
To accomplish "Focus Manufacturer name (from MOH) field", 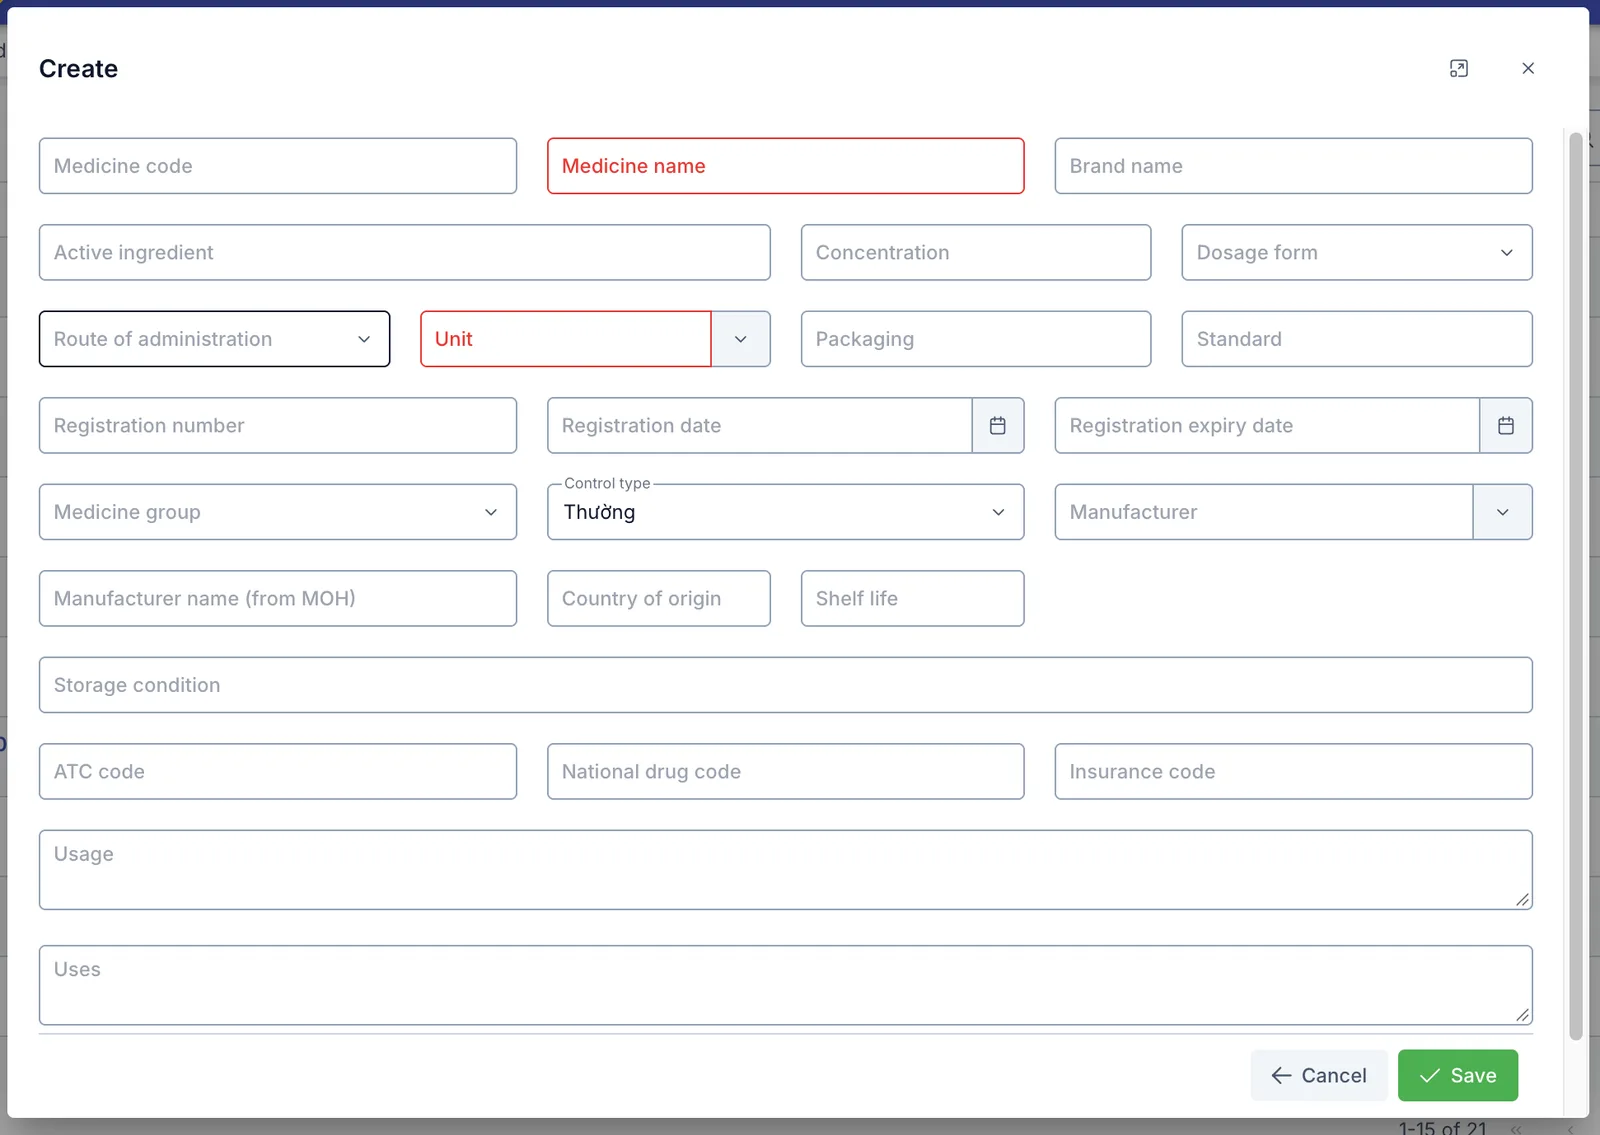I will (x=278, y=599).
